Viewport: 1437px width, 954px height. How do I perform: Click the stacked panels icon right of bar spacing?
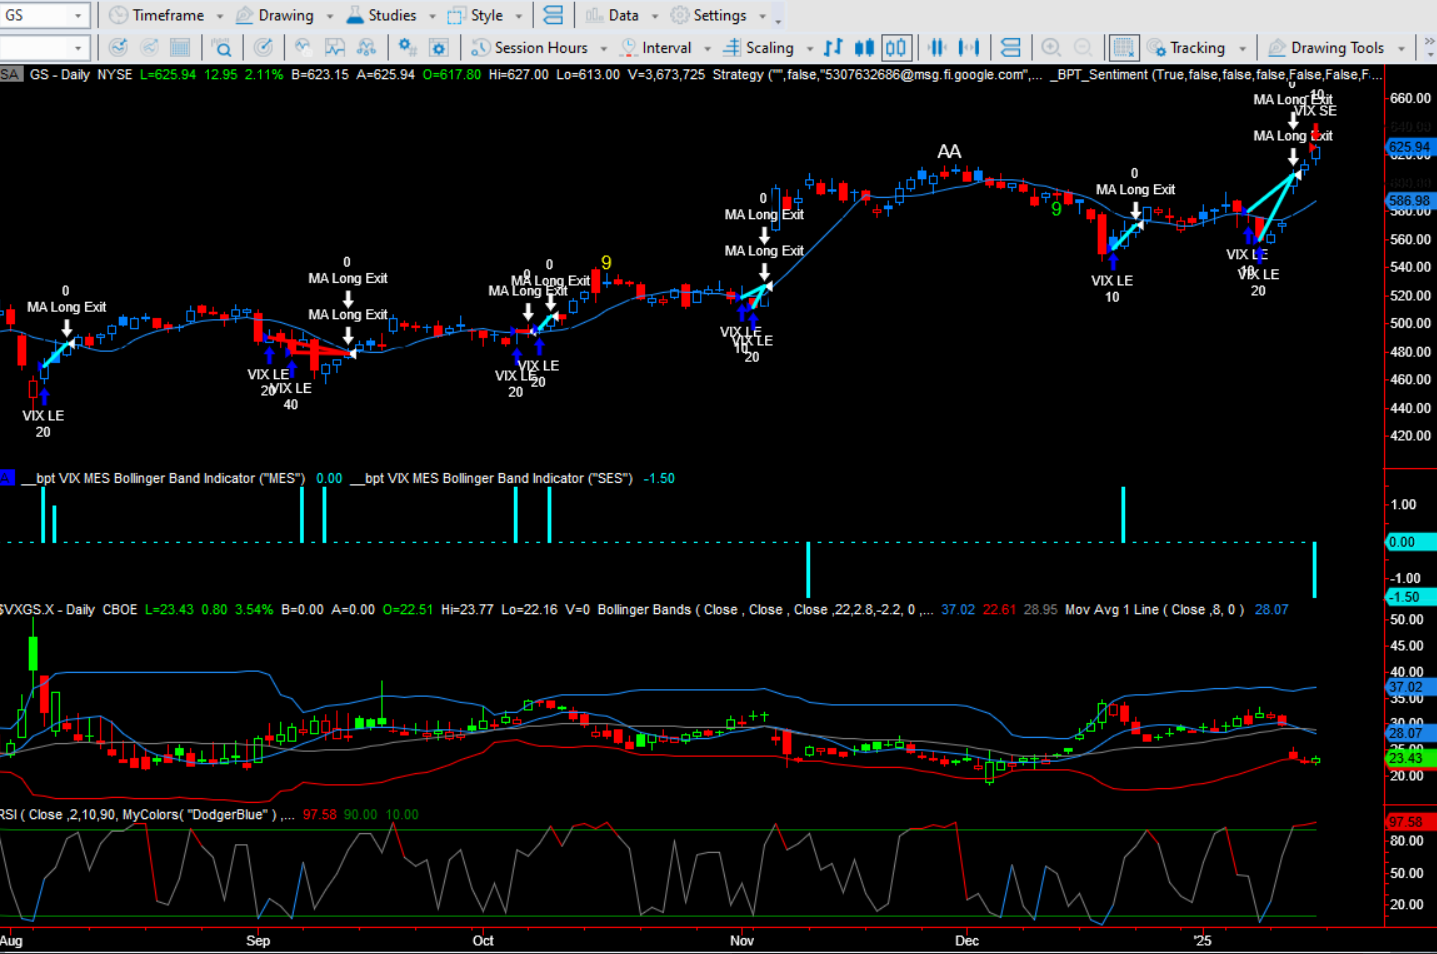(1011, 47)
